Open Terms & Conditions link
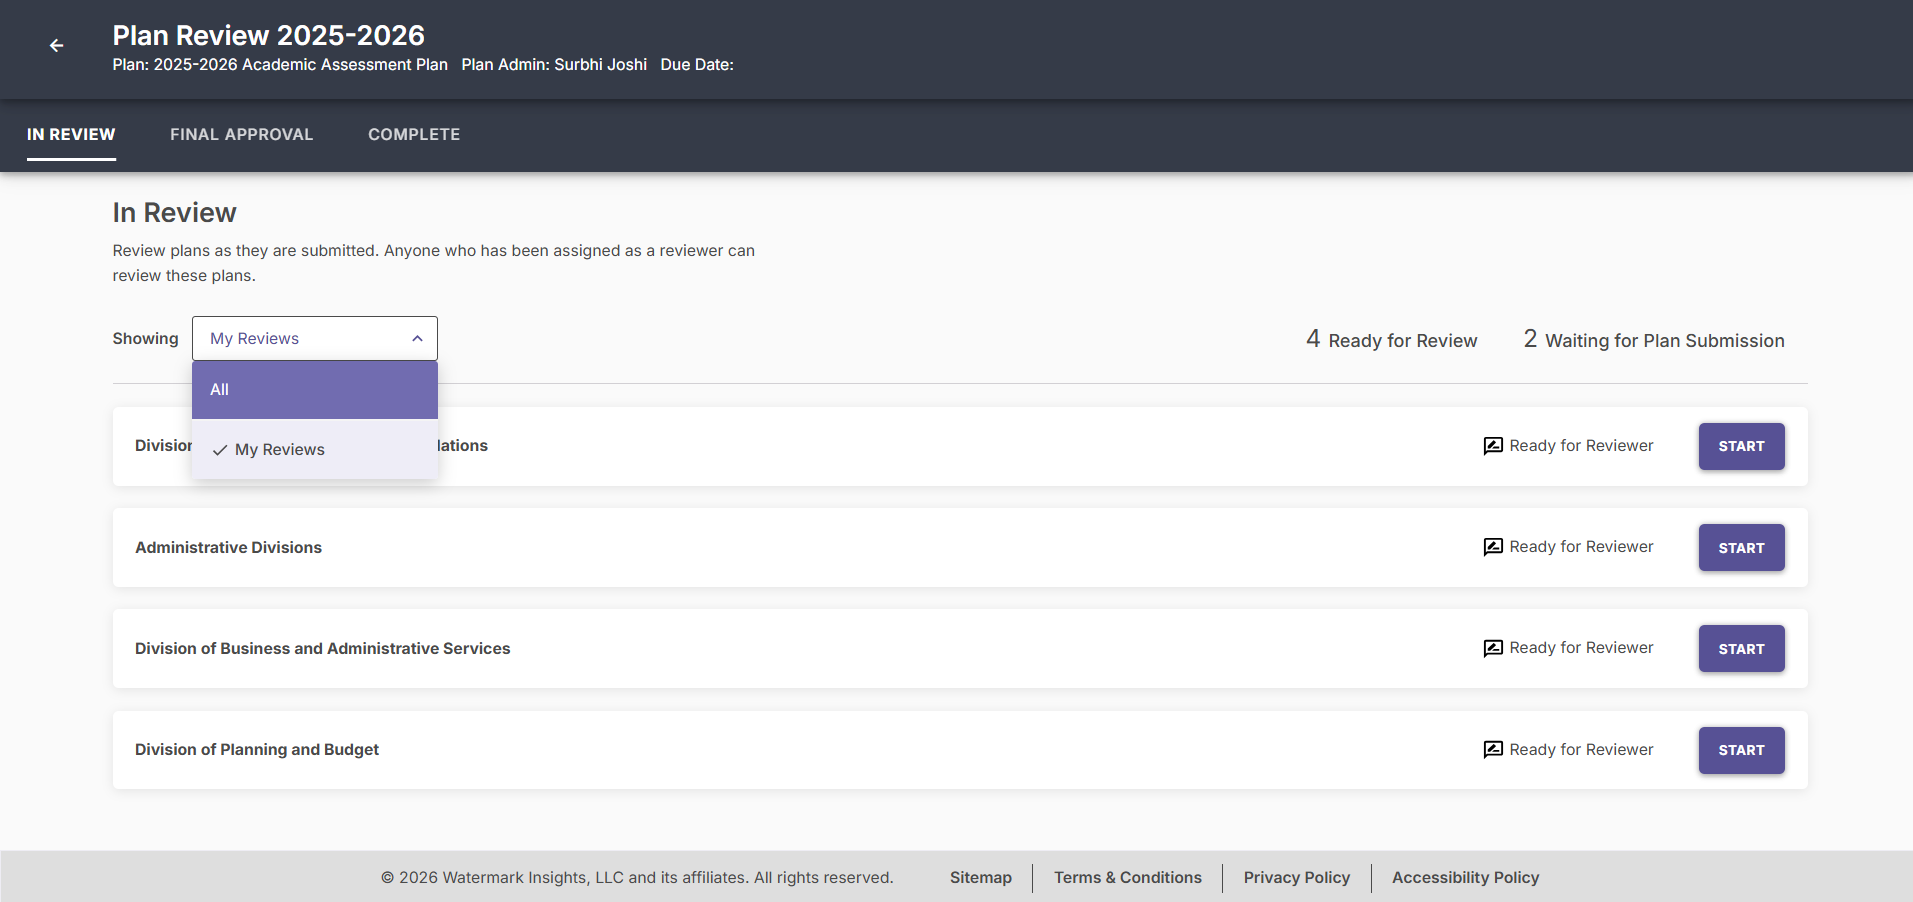1913x902 pixels. pos(1128,877)
